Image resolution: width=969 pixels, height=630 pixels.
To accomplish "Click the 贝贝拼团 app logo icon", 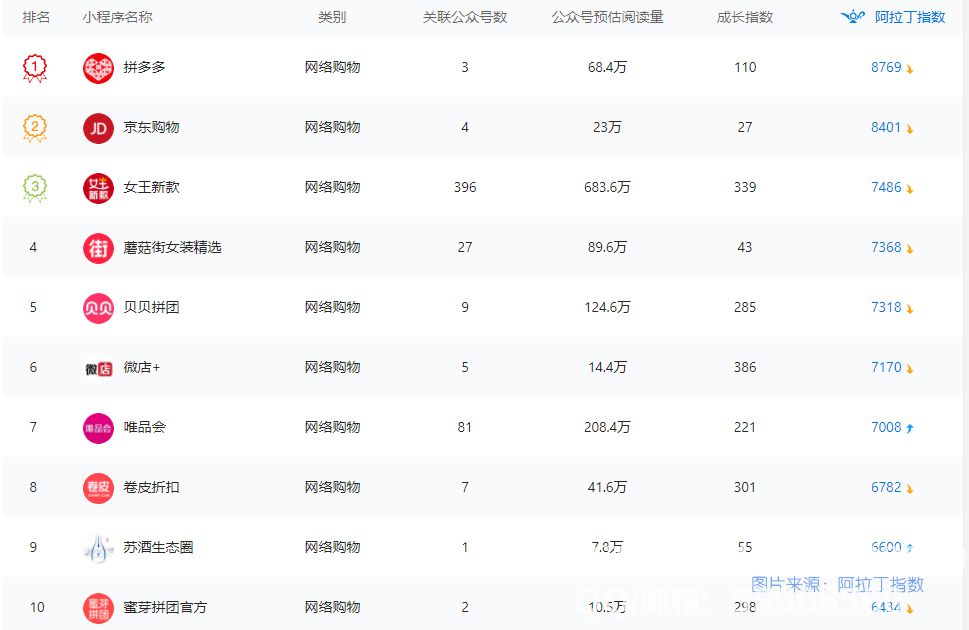I will [x=98, y=308].
